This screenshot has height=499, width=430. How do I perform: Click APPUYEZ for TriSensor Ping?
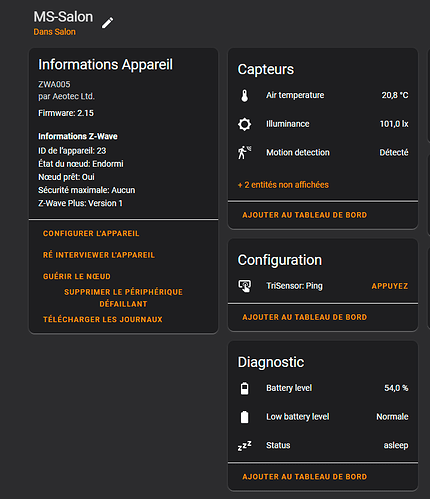click(x=390, y=286)
